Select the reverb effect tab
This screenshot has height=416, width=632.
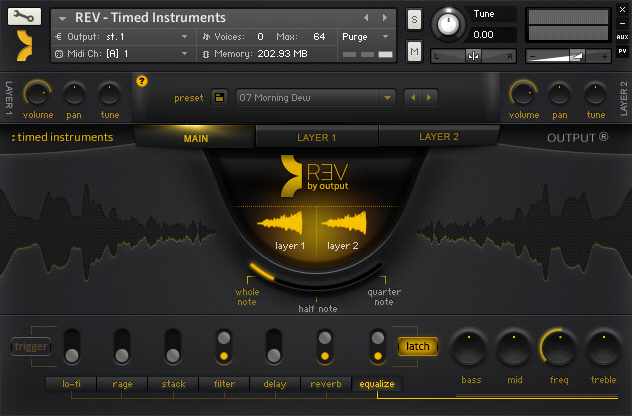326,384
